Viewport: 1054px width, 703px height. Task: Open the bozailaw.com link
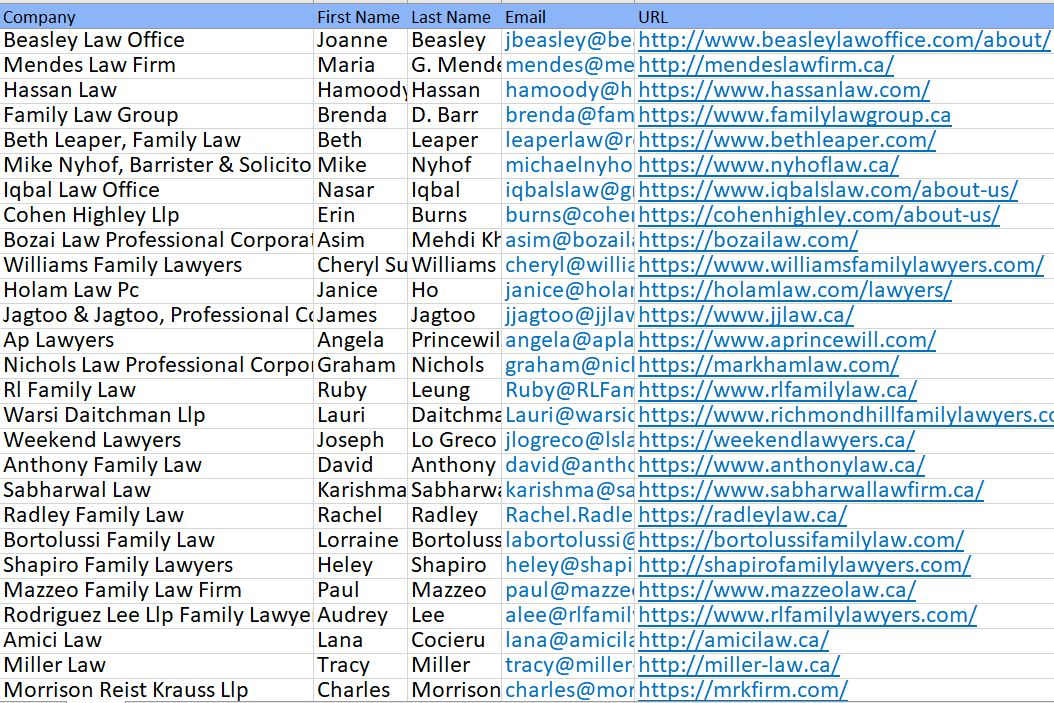pos(748,240)
